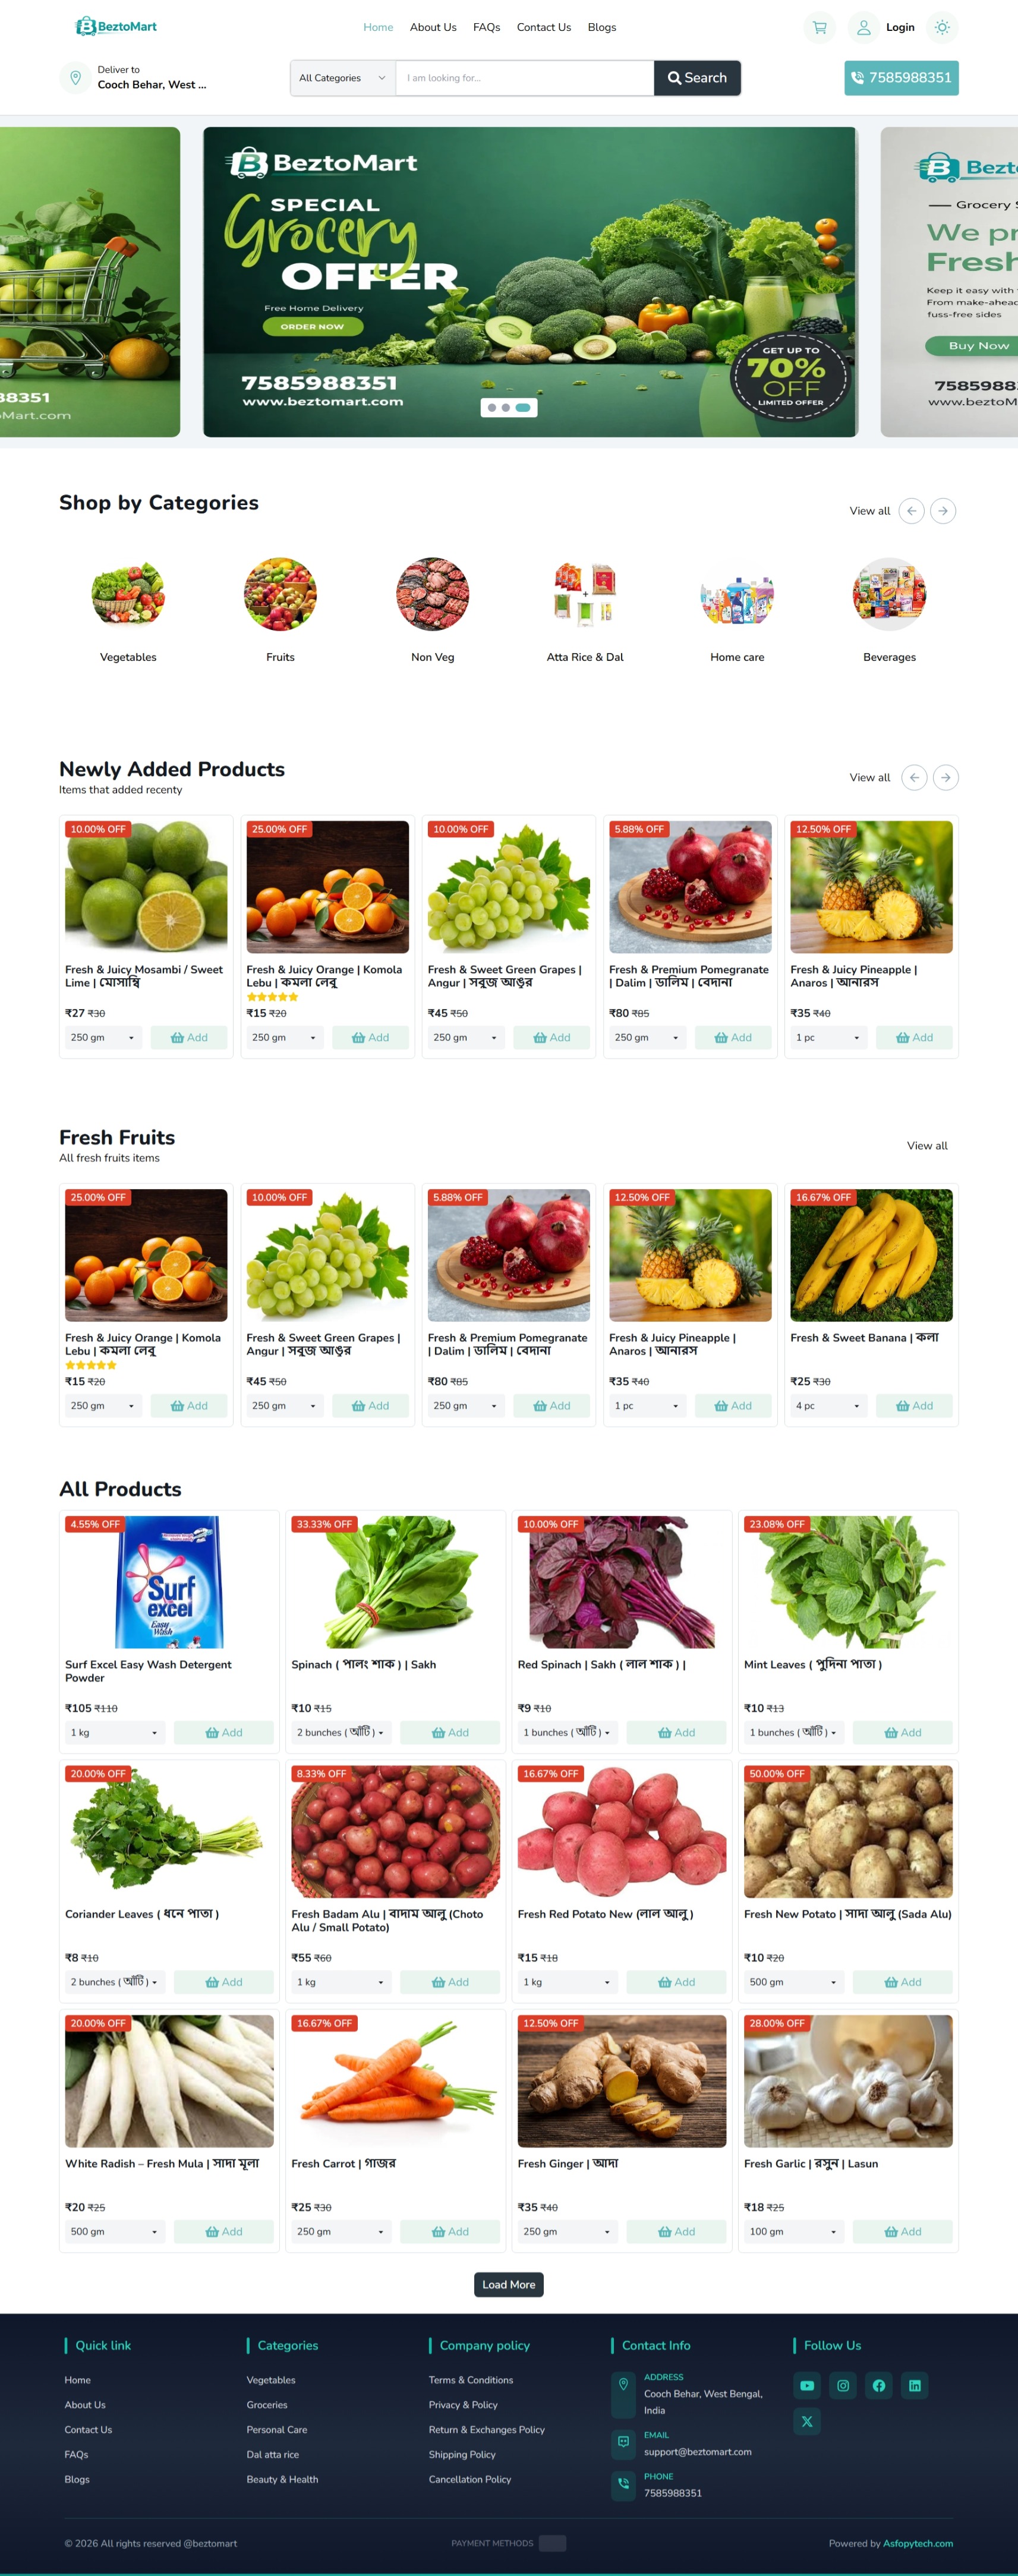The height and width of the screenshot is (2576, 1018).
Task: Open the shopping cart icon
Action: click(x=819, y=28)
